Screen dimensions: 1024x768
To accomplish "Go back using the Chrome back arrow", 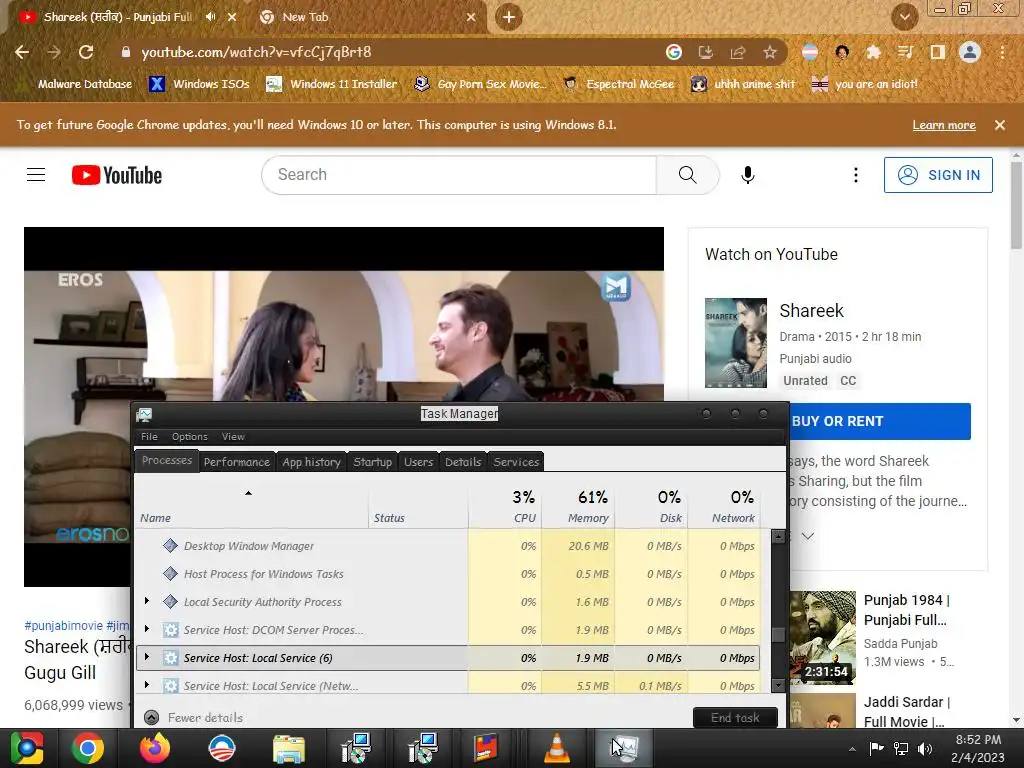I will (22, 52).
